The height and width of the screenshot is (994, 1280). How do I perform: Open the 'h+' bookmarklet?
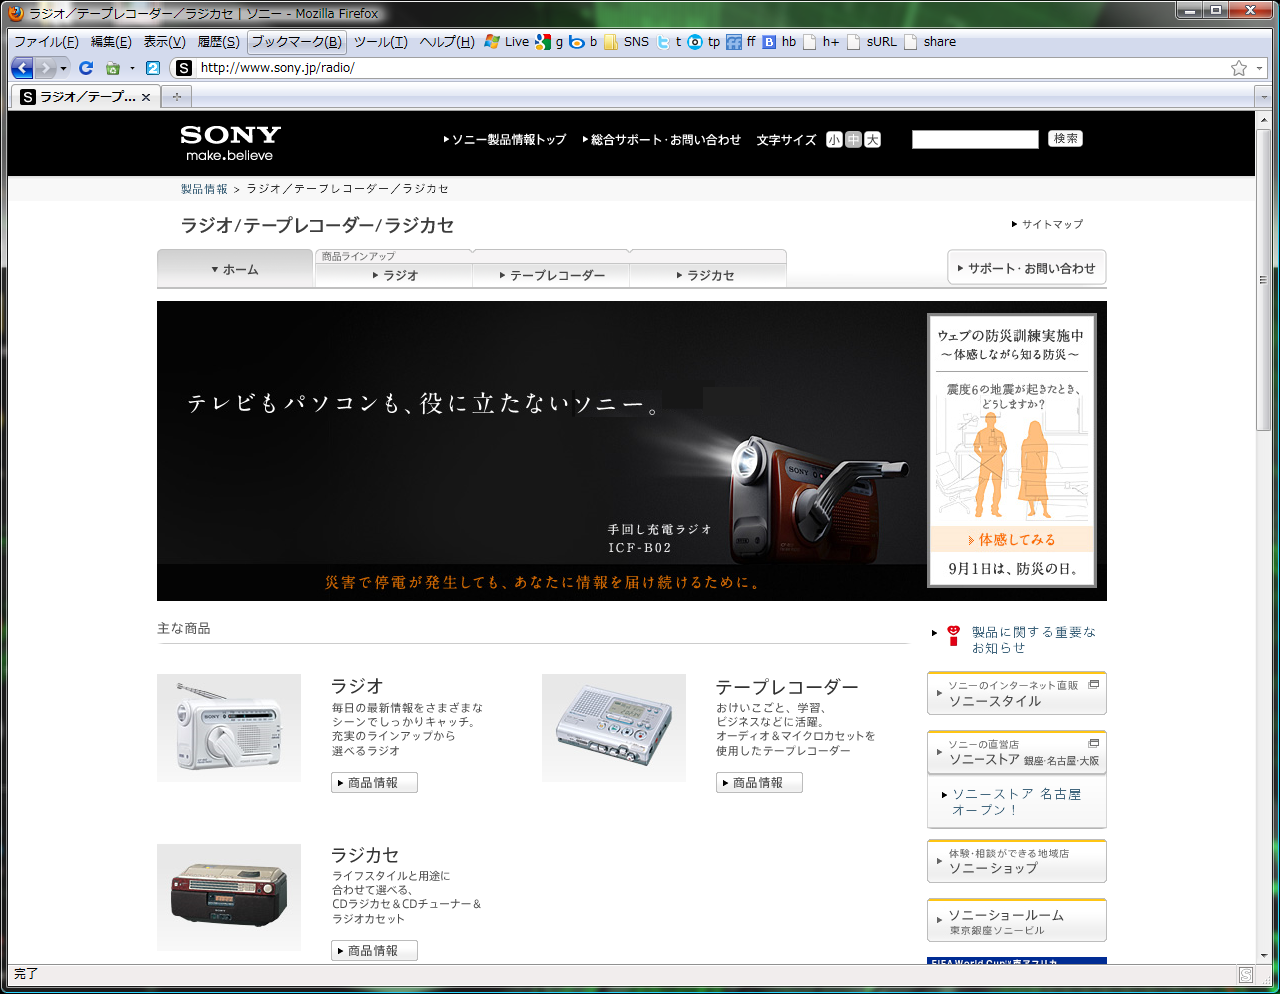point(822,42)
